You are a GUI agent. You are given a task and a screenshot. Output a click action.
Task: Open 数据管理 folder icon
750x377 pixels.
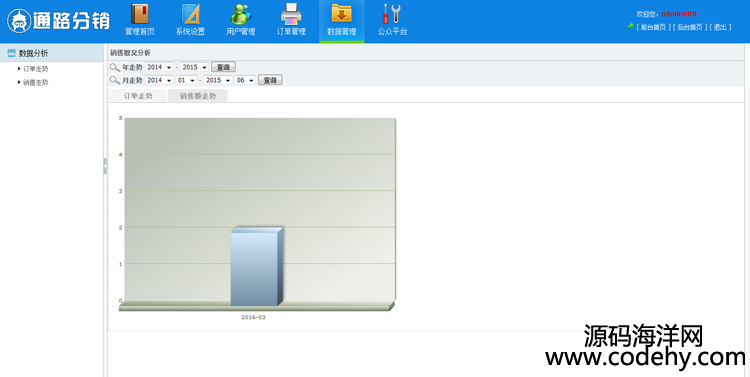342,14
